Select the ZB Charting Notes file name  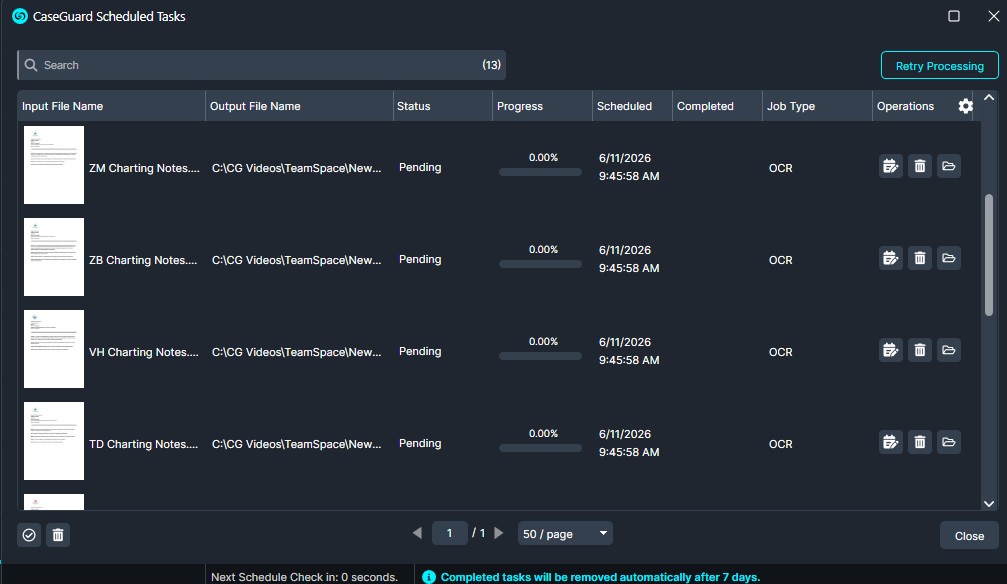(x=143, y=260)
